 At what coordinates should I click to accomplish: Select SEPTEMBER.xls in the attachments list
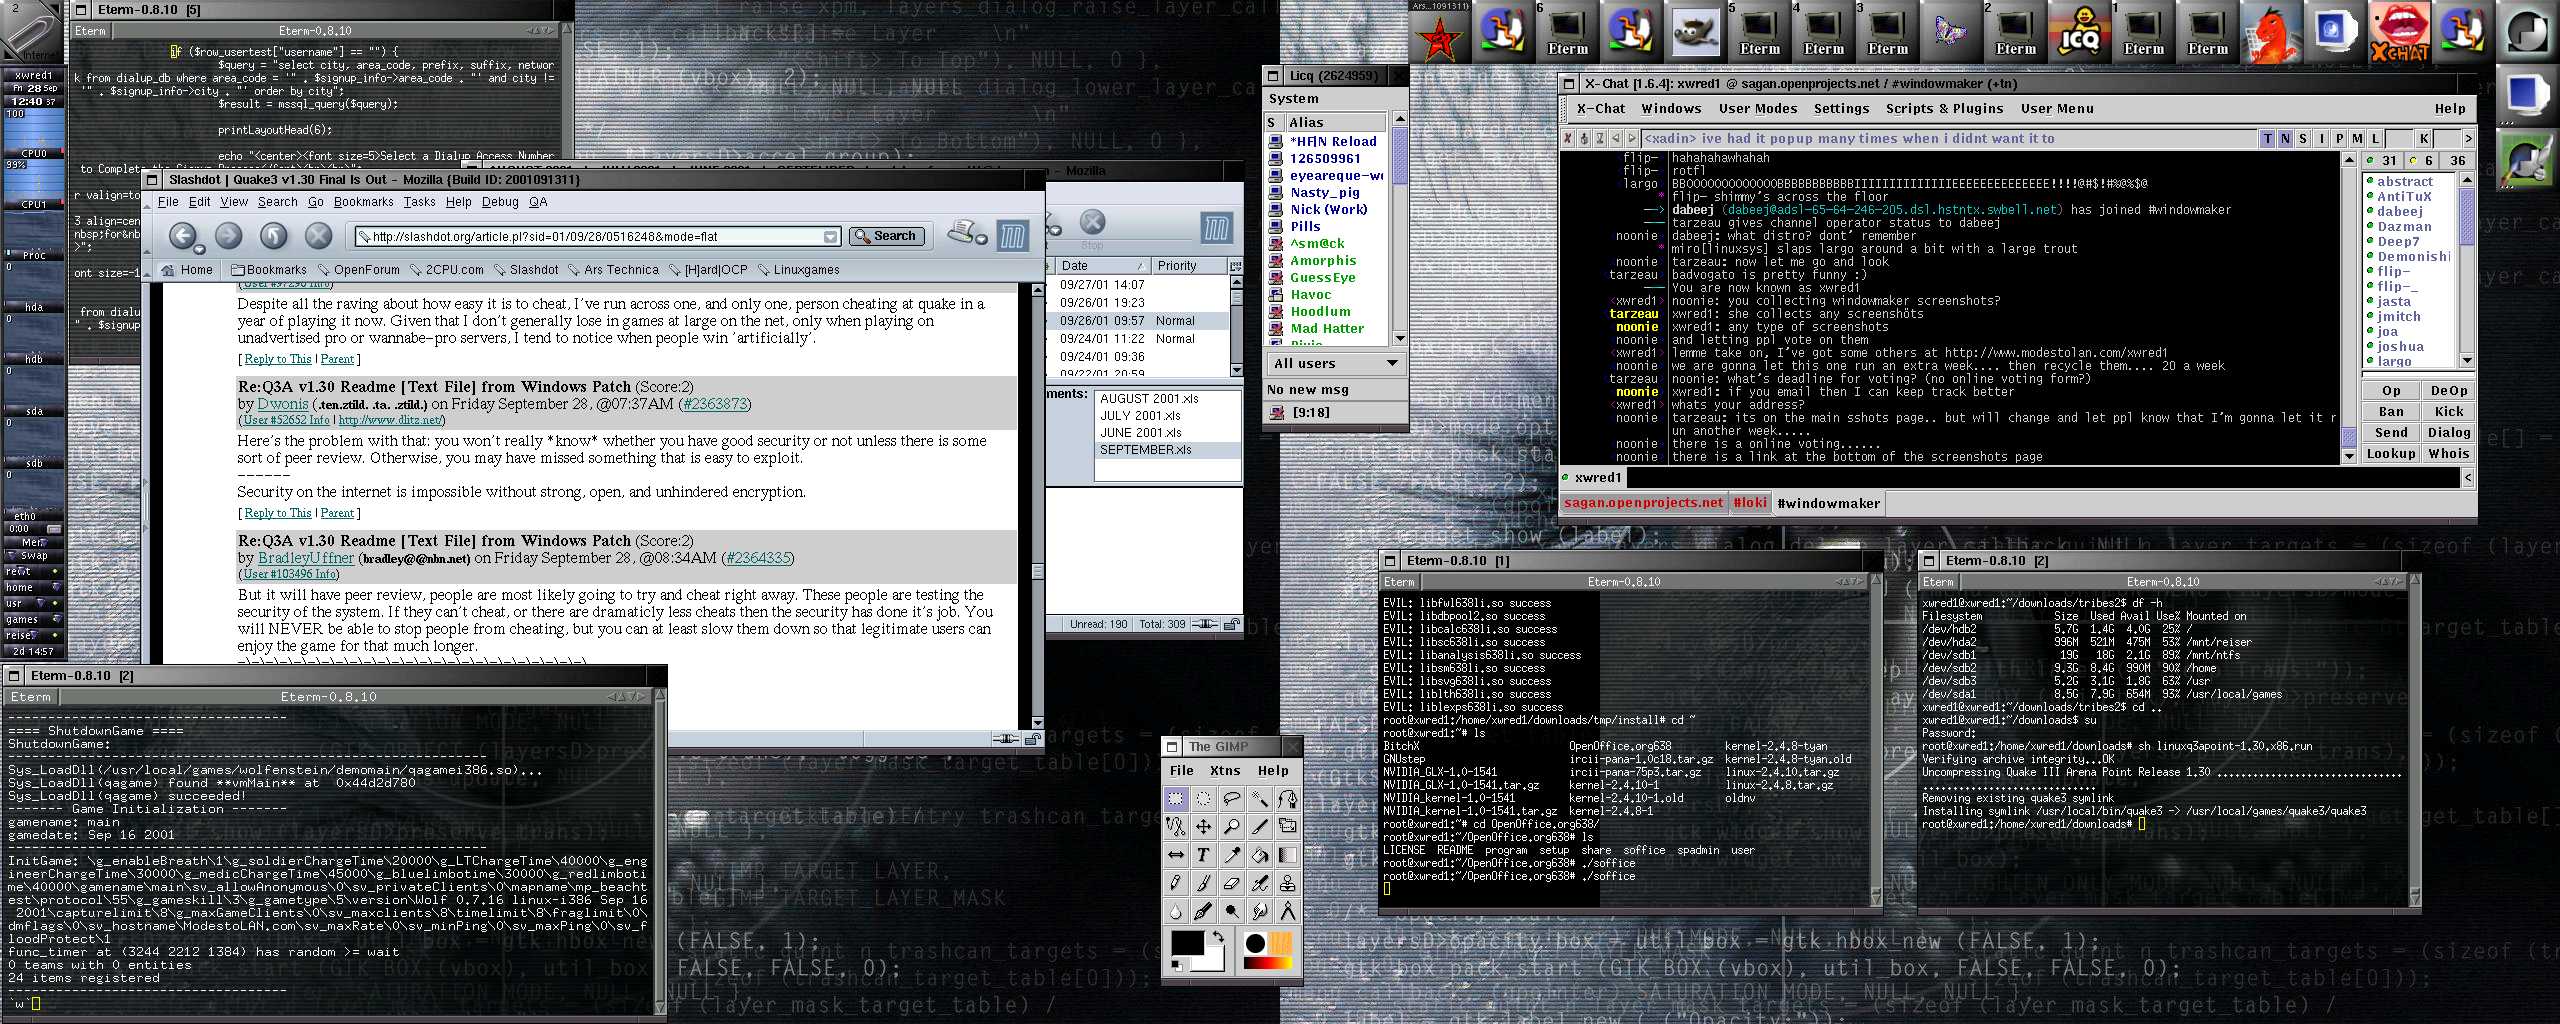tap(1146, 450)
